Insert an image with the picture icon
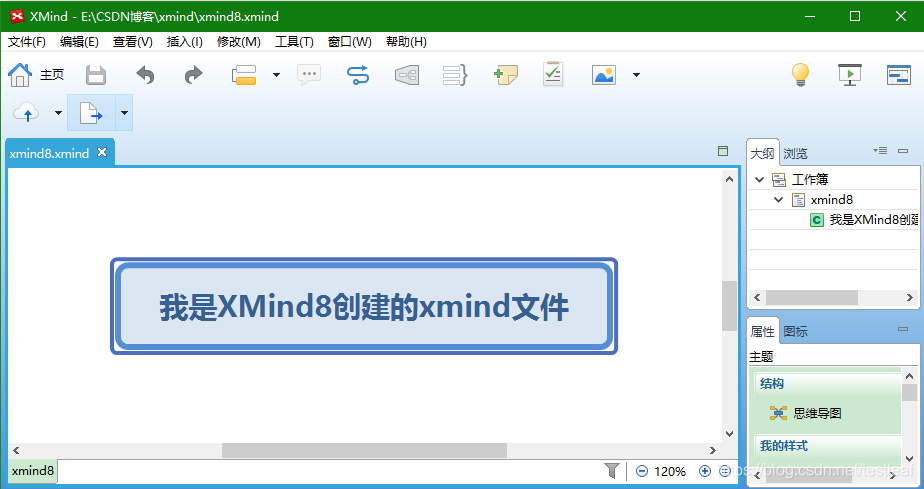This screenshot has width=924, height=489. pos(604,75)
